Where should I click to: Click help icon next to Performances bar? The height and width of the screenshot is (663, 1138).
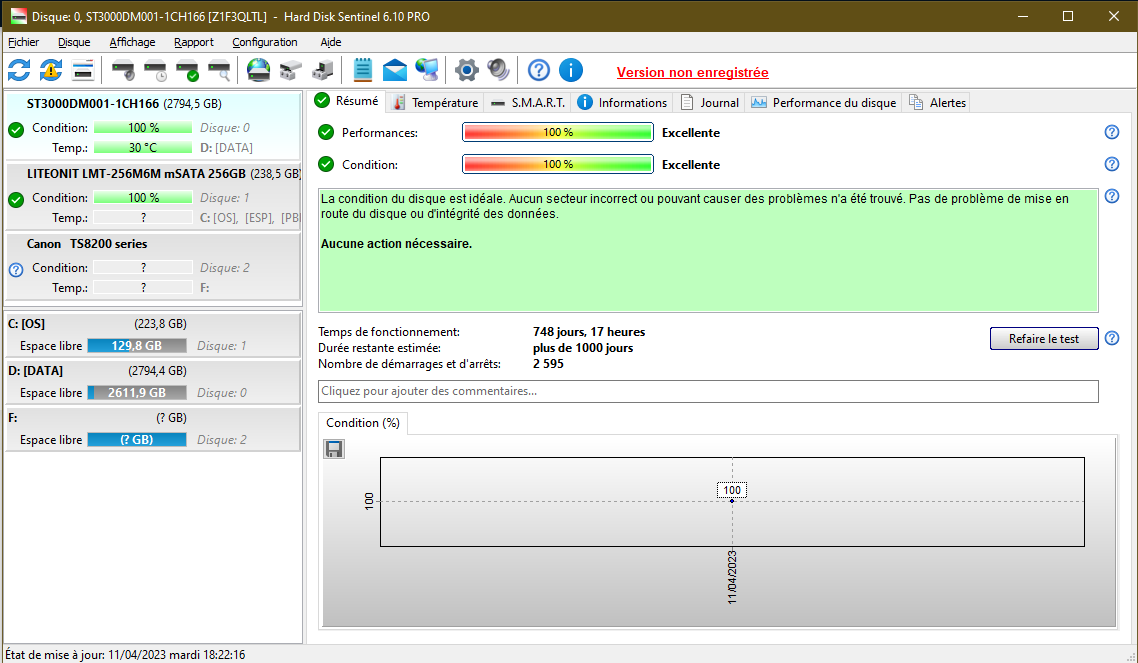coord(1111,132)
